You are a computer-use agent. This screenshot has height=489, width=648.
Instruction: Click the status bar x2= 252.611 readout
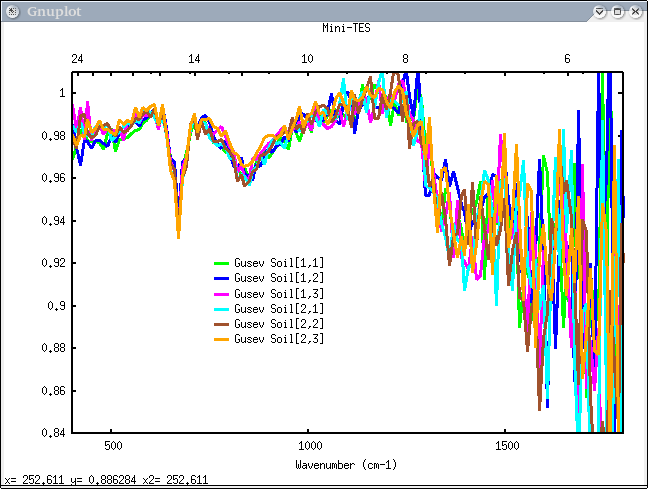pyautogui.click(x=175, y=480)
